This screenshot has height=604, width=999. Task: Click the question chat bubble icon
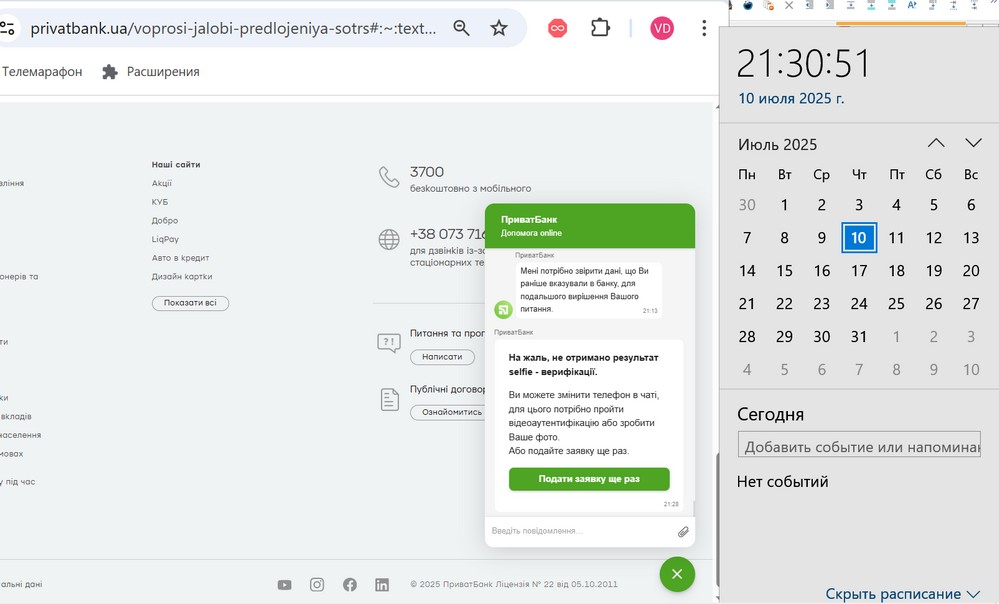pos(389,343)
